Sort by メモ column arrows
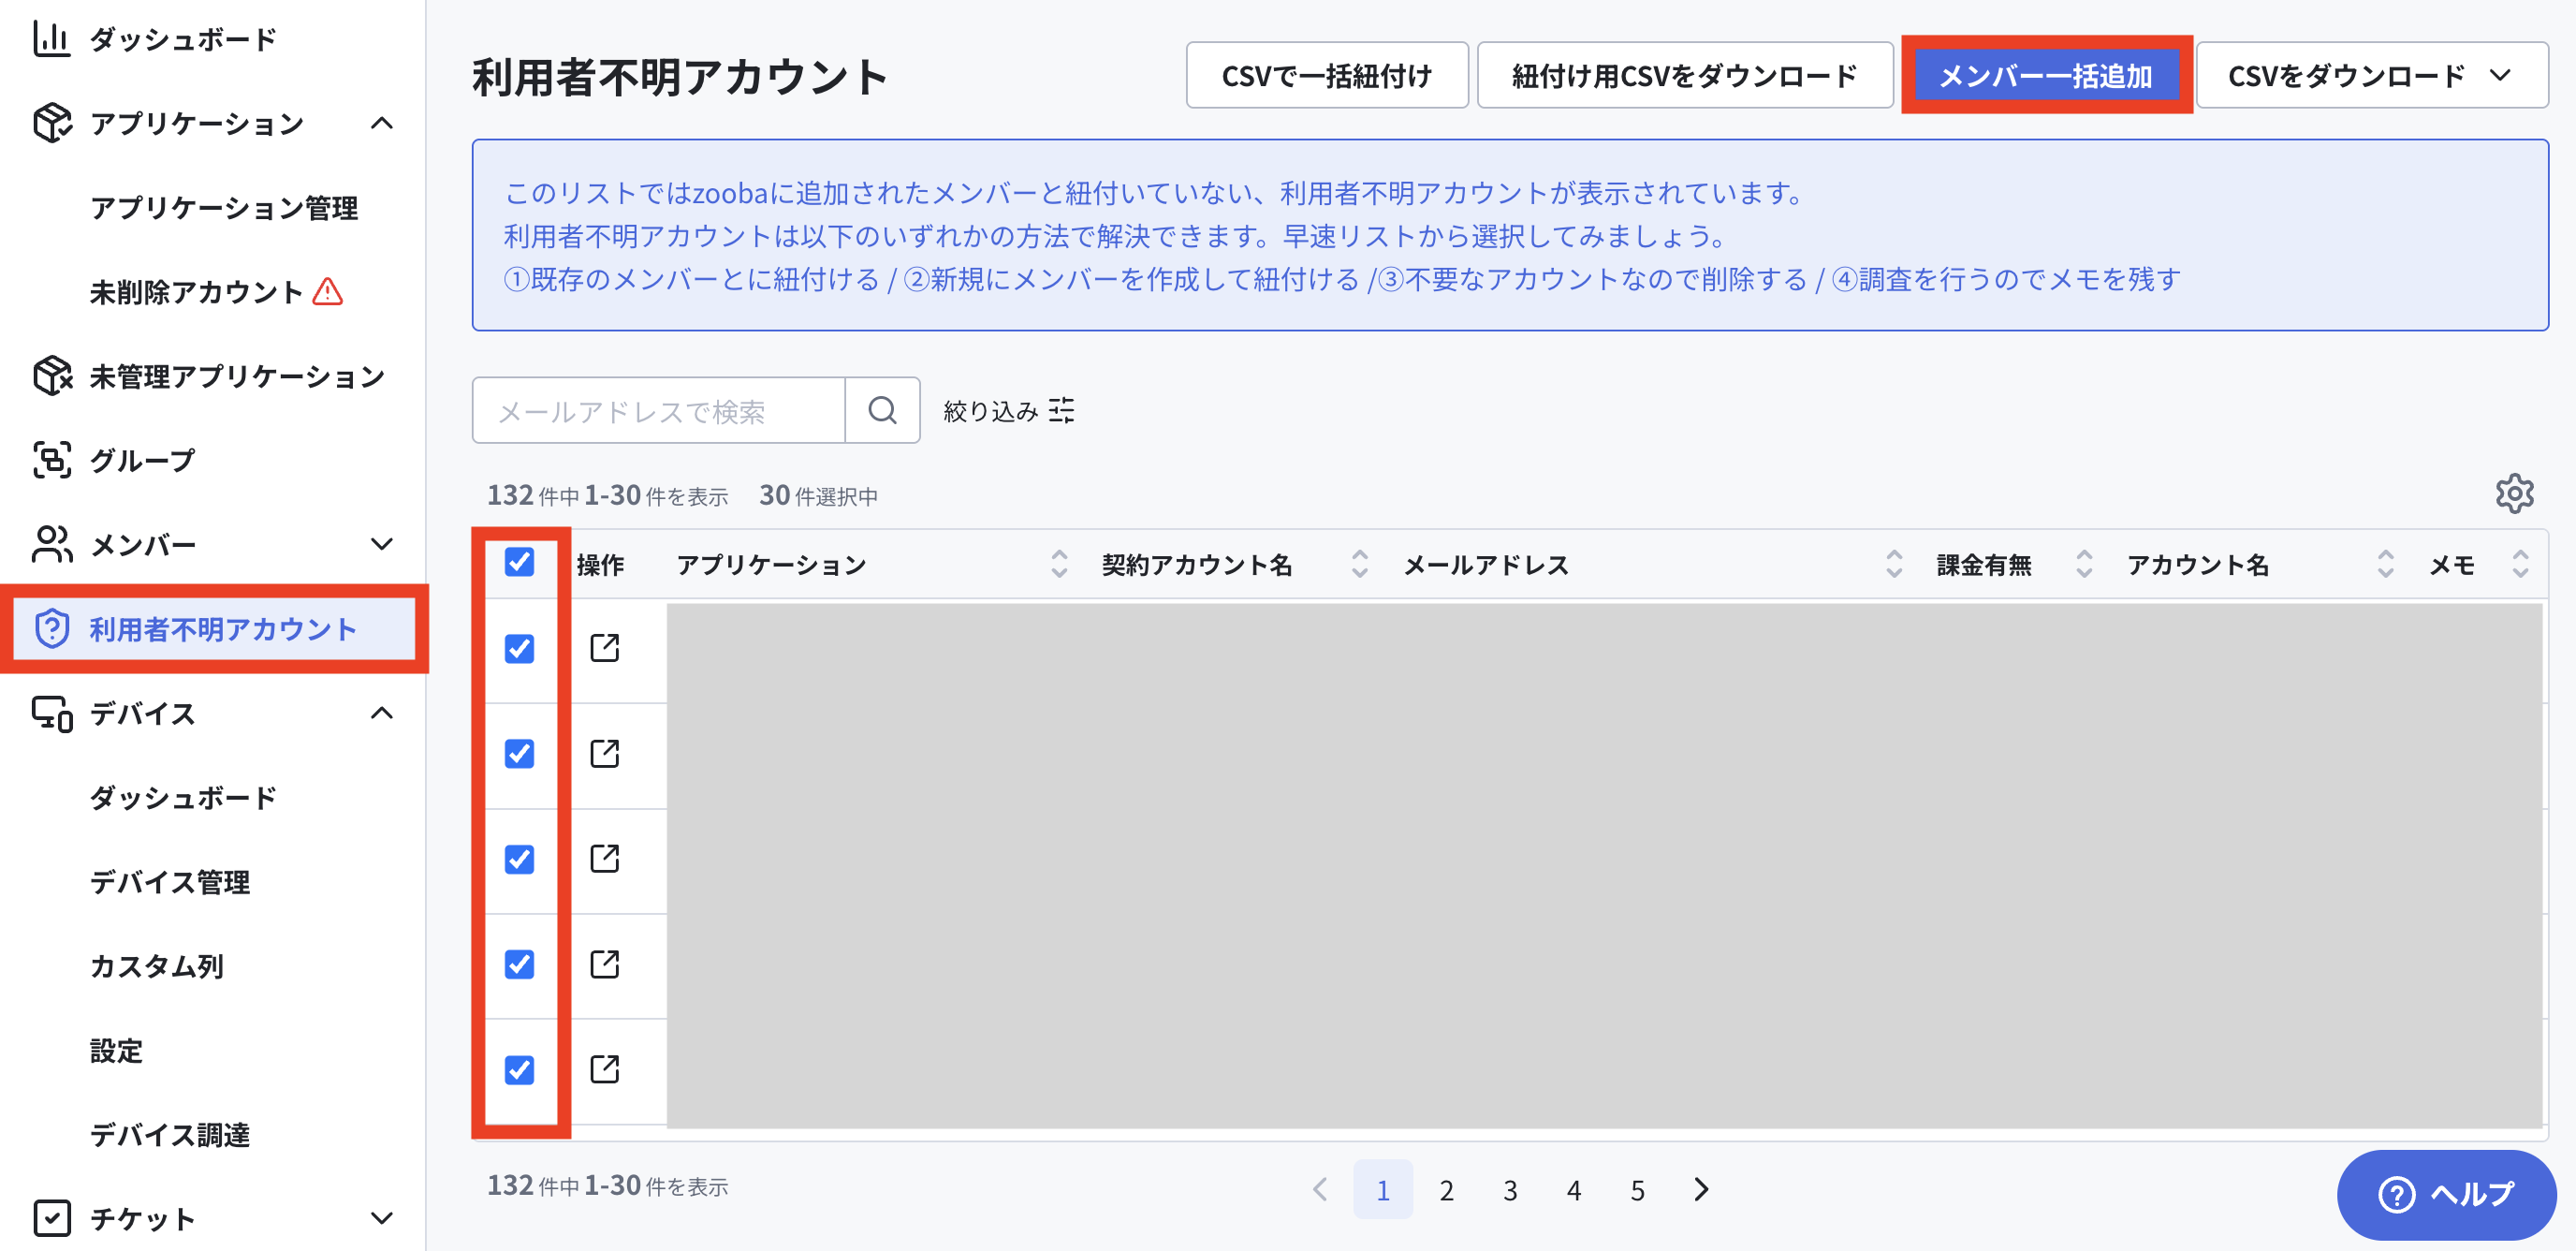Viewport: 2576px width, 1251px height. [2521, 564]
